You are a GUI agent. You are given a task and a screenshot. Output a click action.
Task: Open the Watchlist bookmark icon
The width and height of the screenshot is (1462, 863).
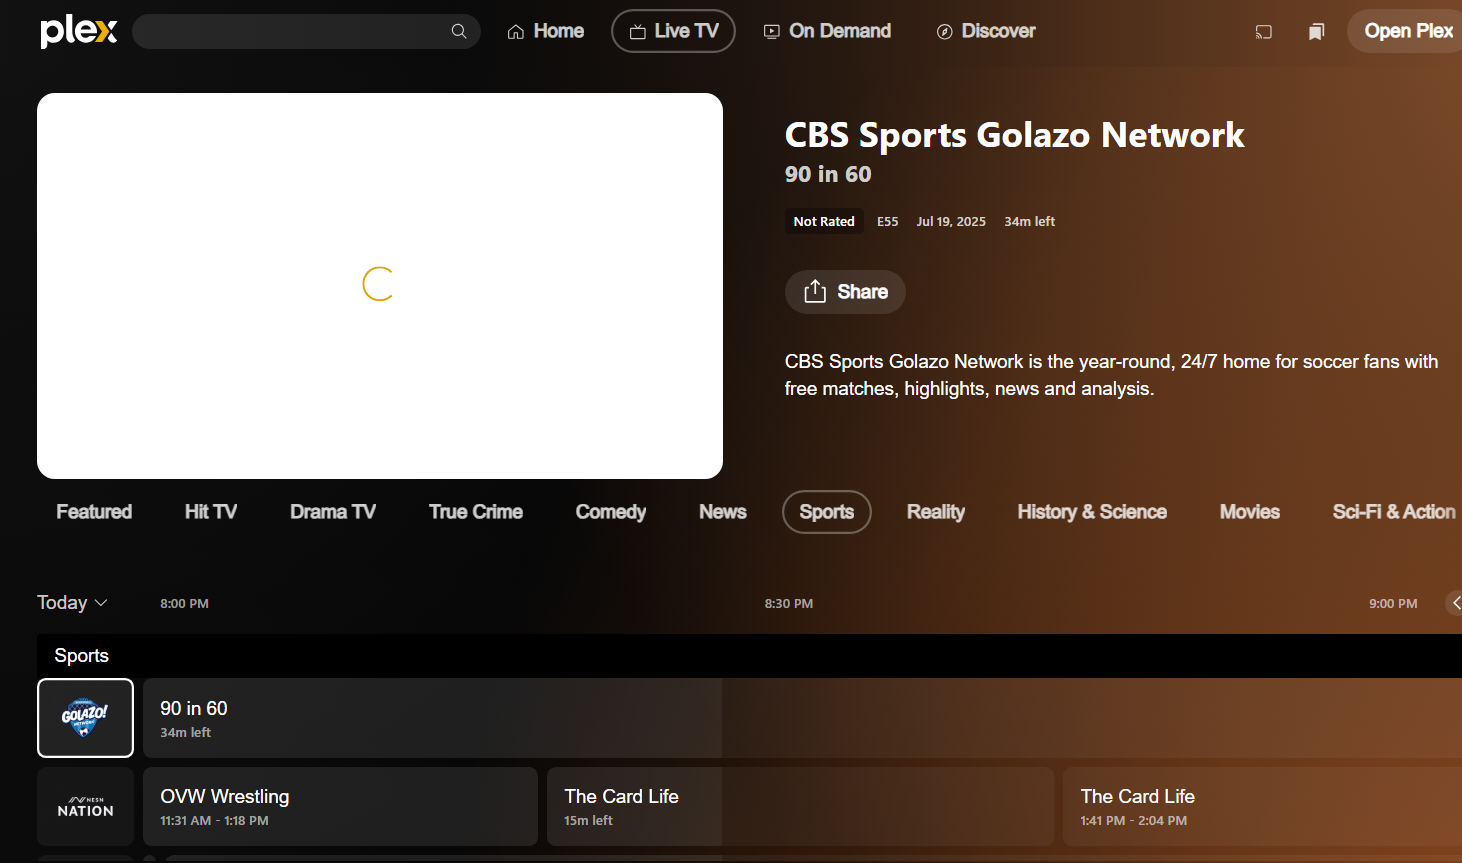click(x=1316, y=31)
